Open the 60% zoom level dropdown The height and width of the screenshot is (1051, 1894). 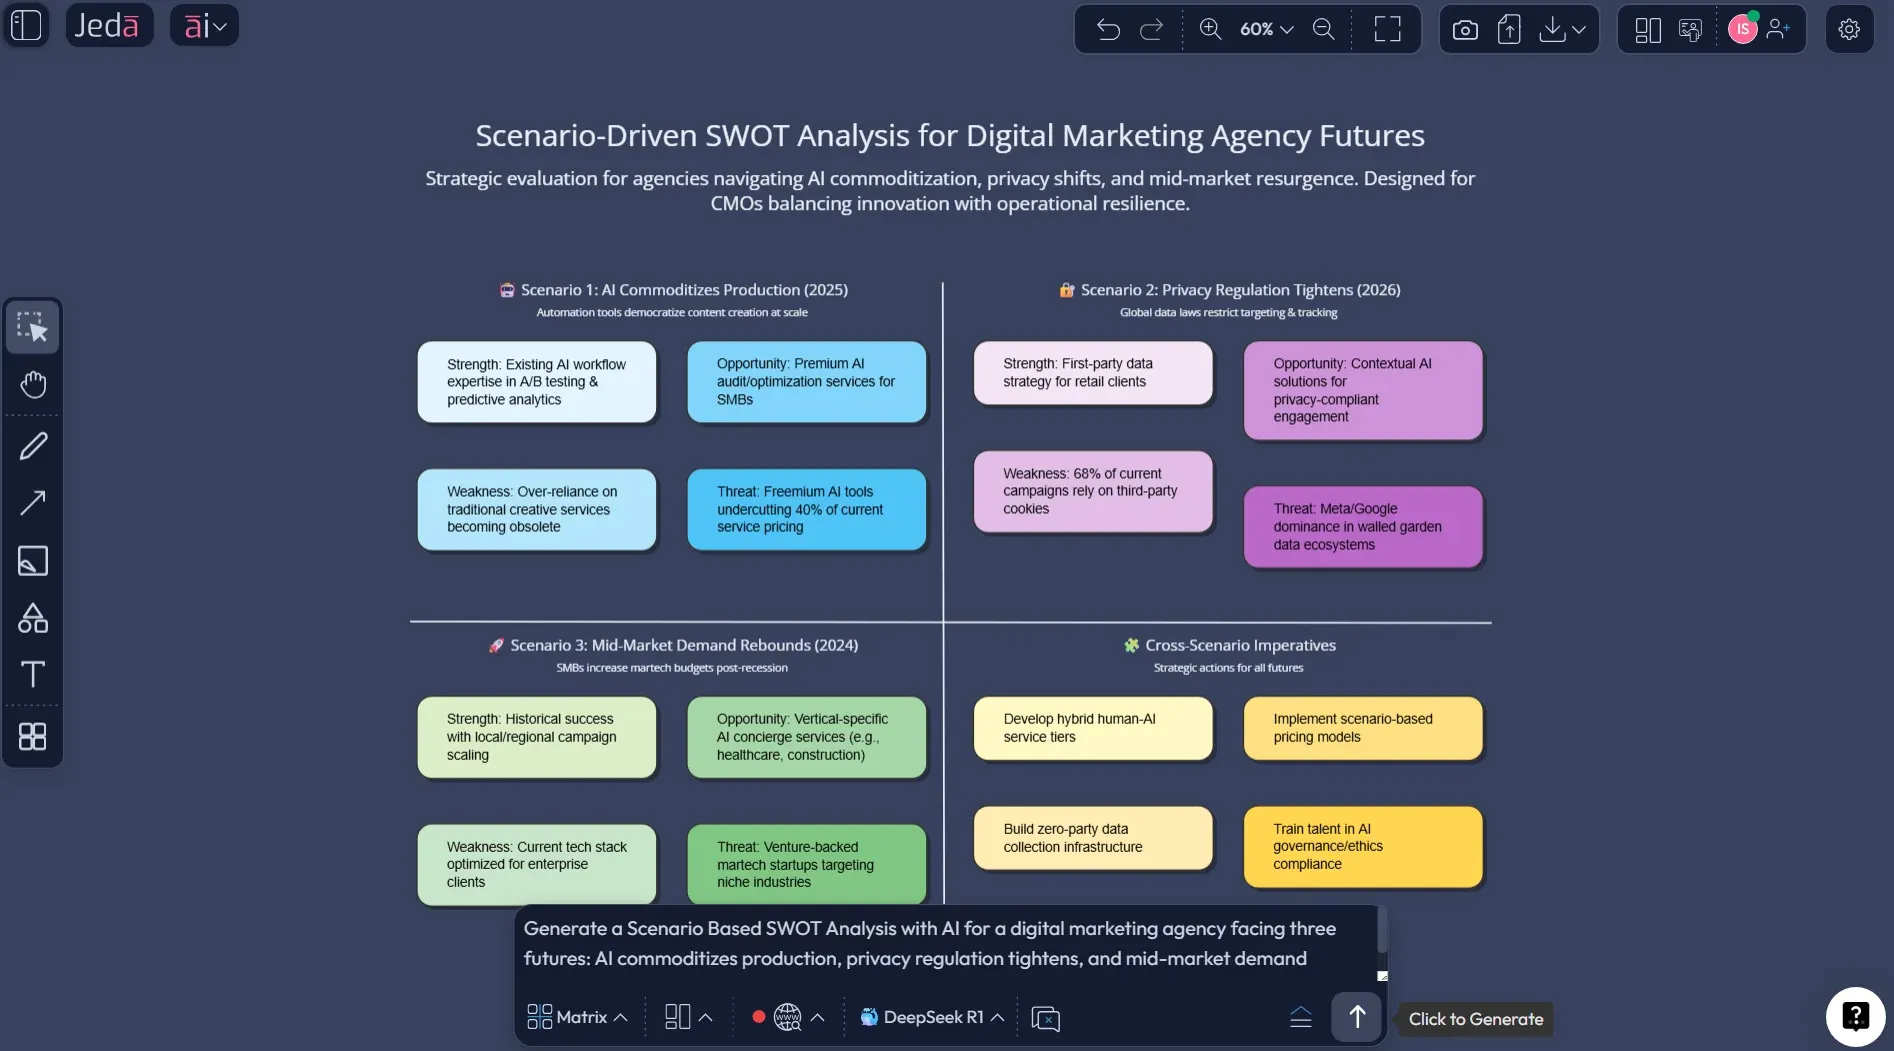click(x=1262, y=29)
